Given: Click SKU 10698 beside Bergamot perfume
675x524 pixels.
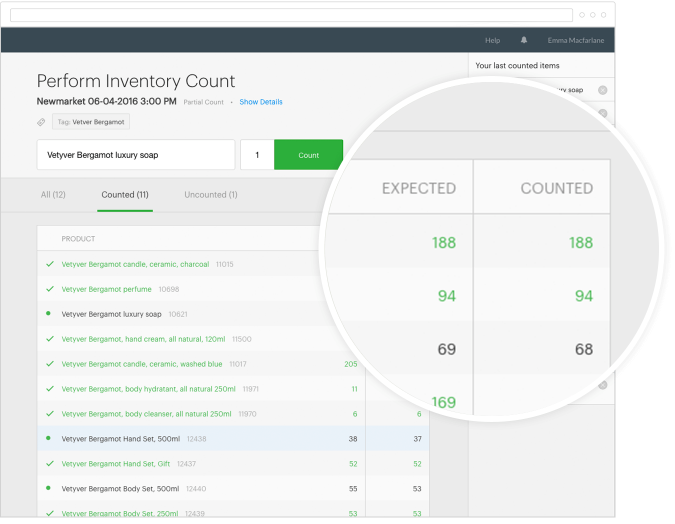Looking at the screenshot, I should pos(169,289).
